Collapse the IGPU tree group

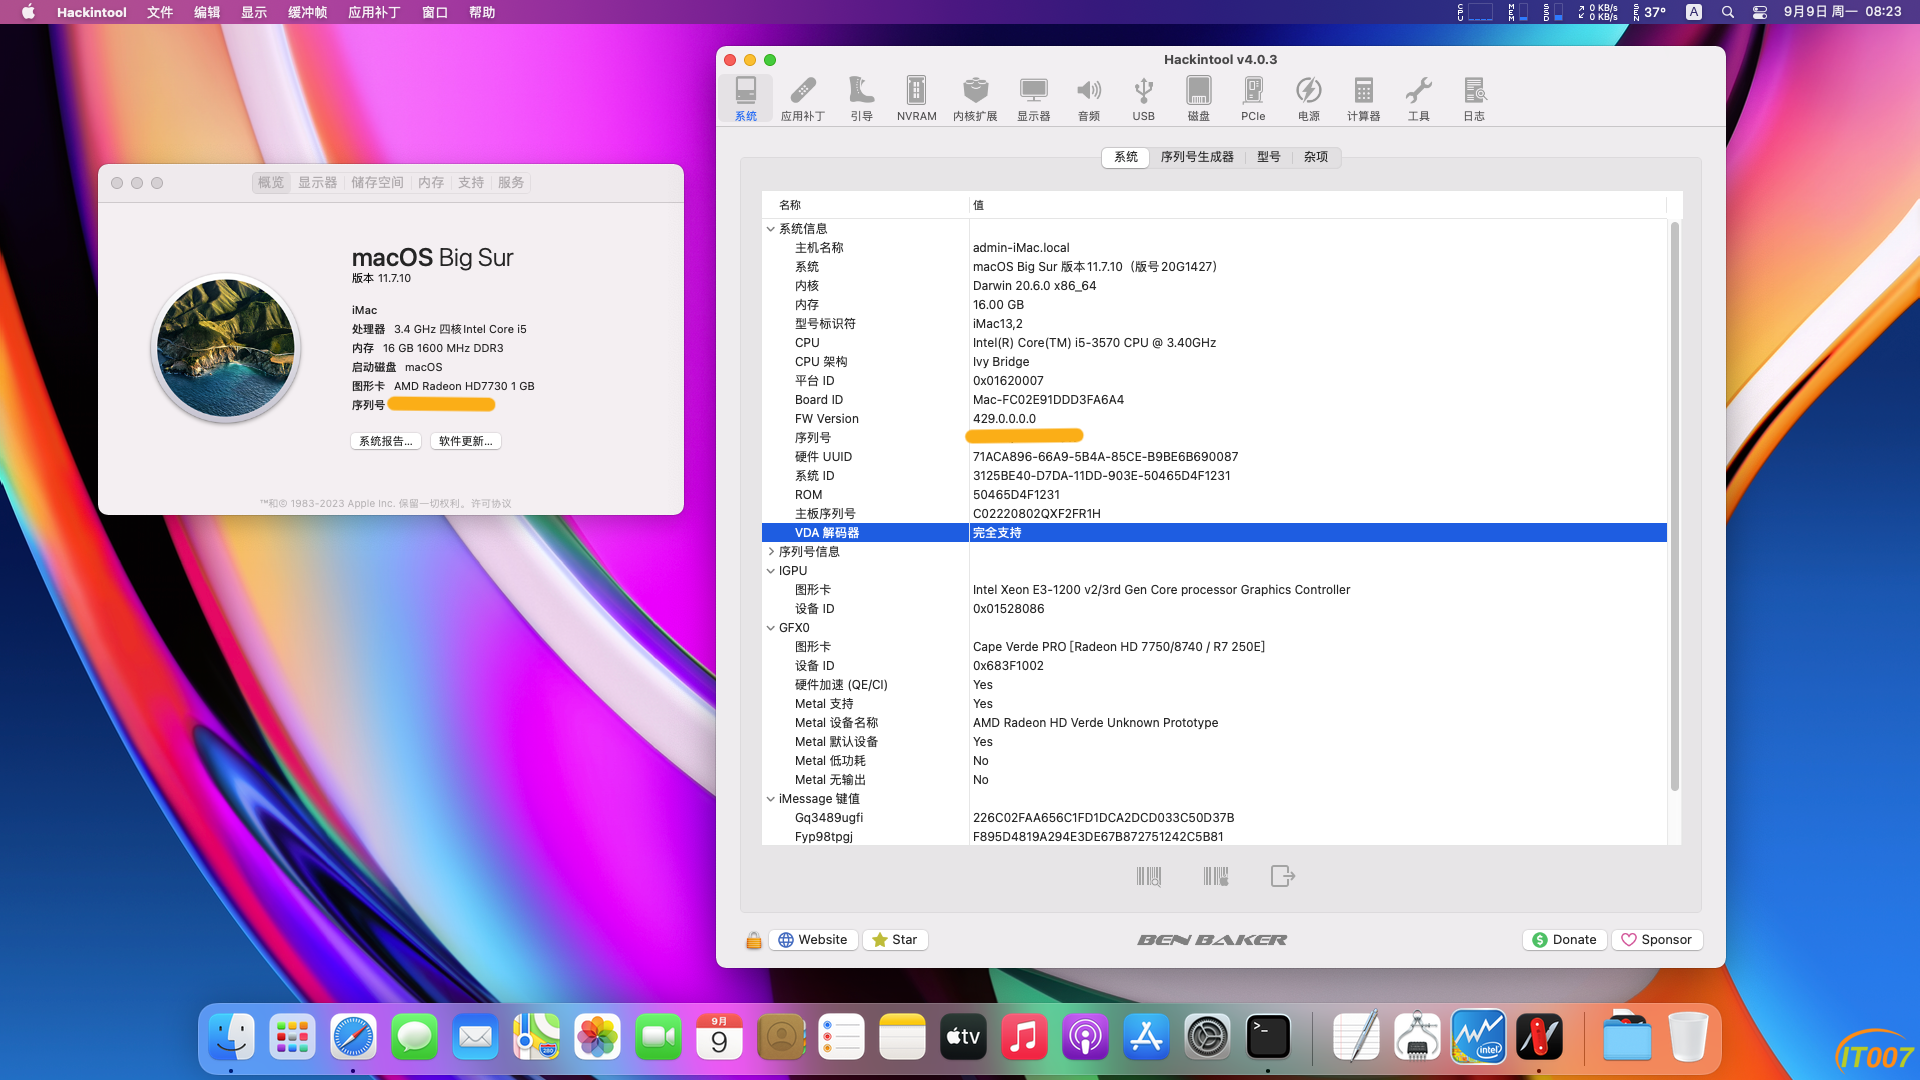[x=771, y=571]
